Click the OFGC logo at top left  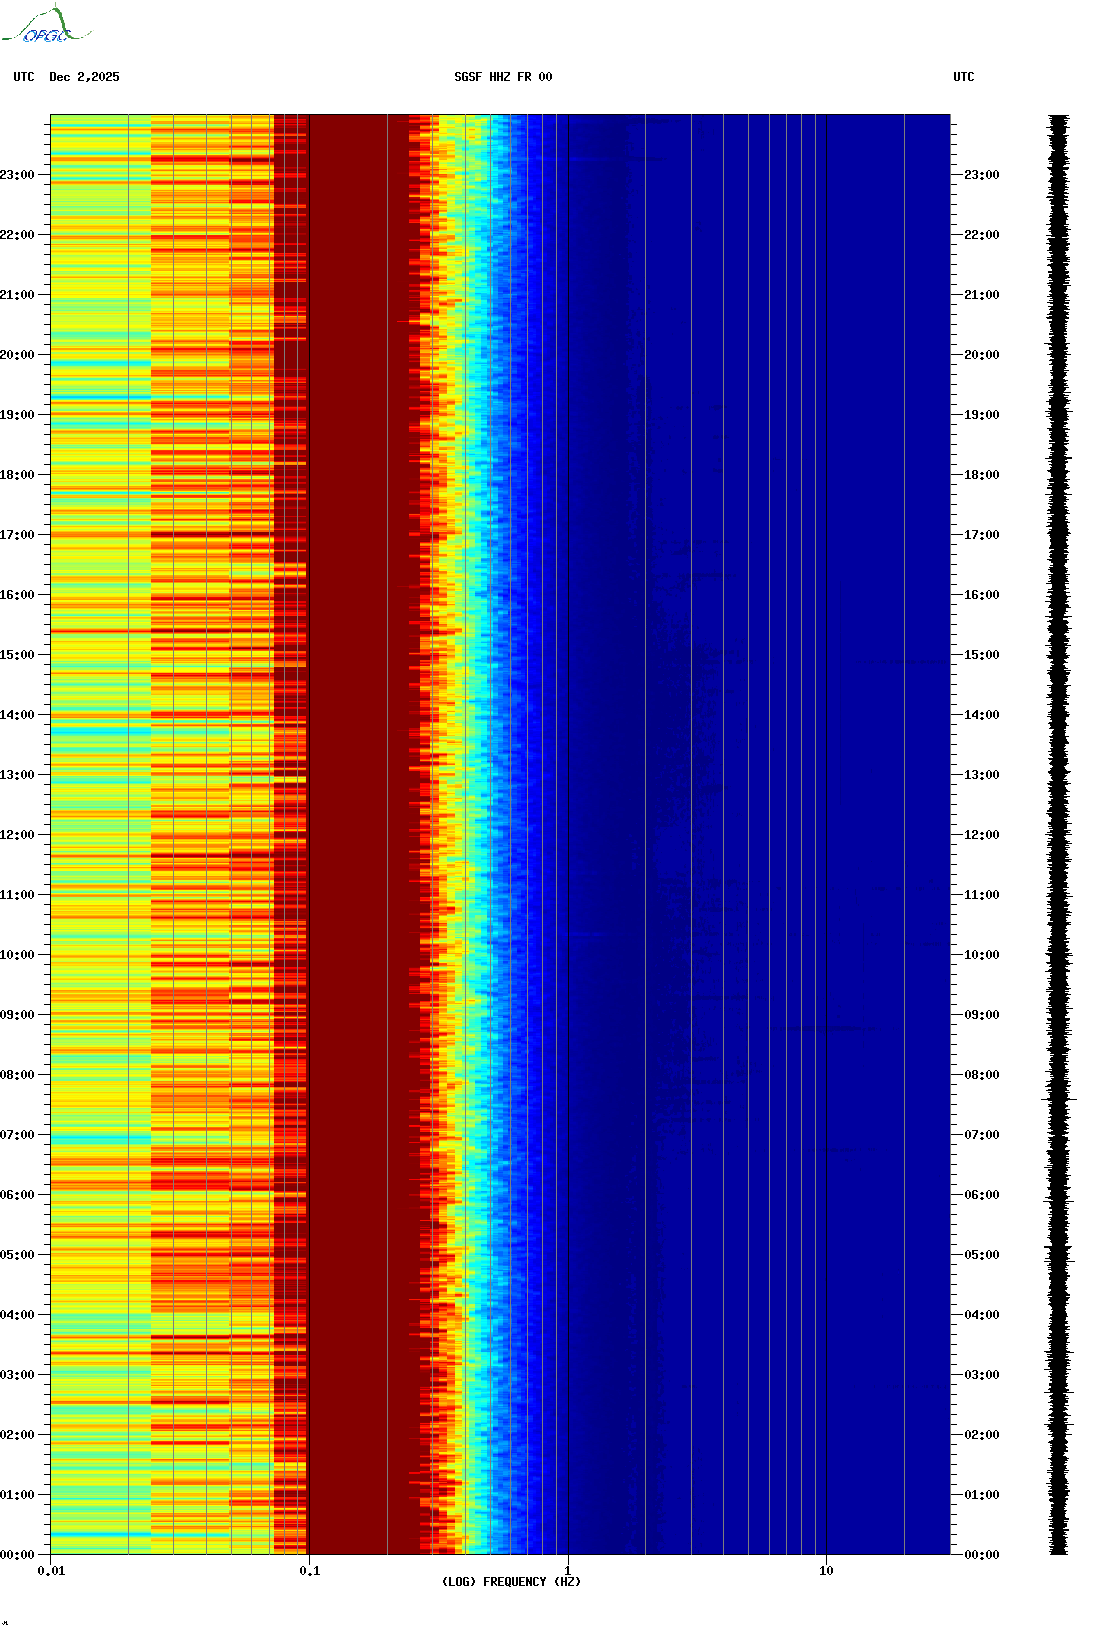click(46, 25)
